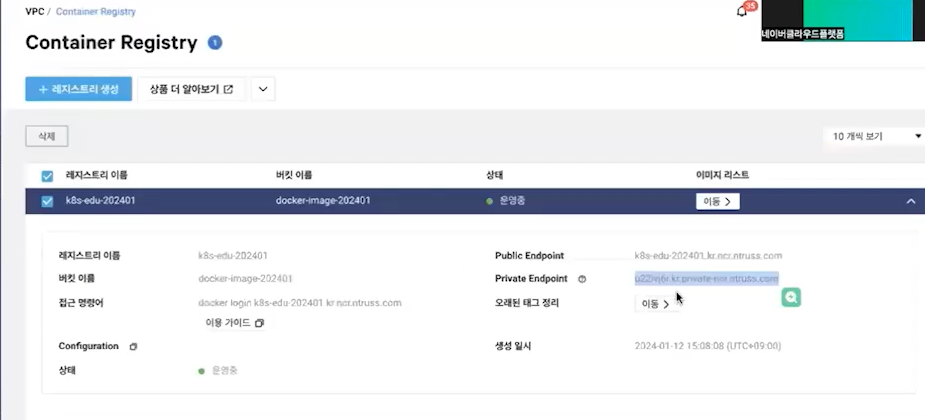Uncheck the k8s-edu-202401 row checkbox
Viewport: 925px width, 420px height.
(47, 201)
